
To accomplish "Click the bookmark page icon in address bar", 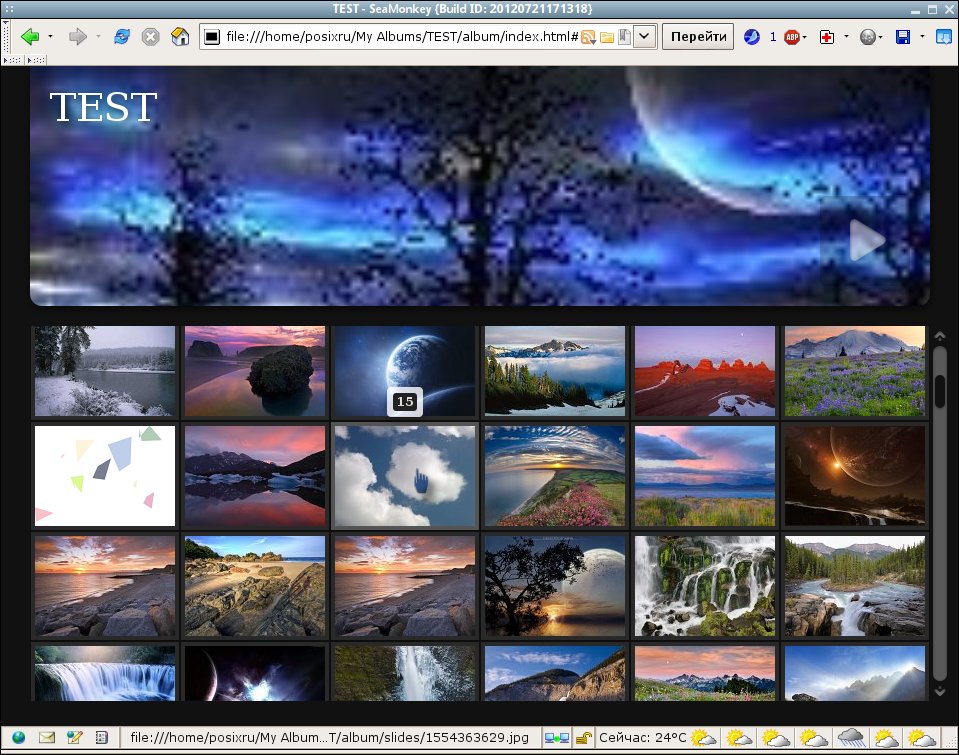I will (624, 37).
